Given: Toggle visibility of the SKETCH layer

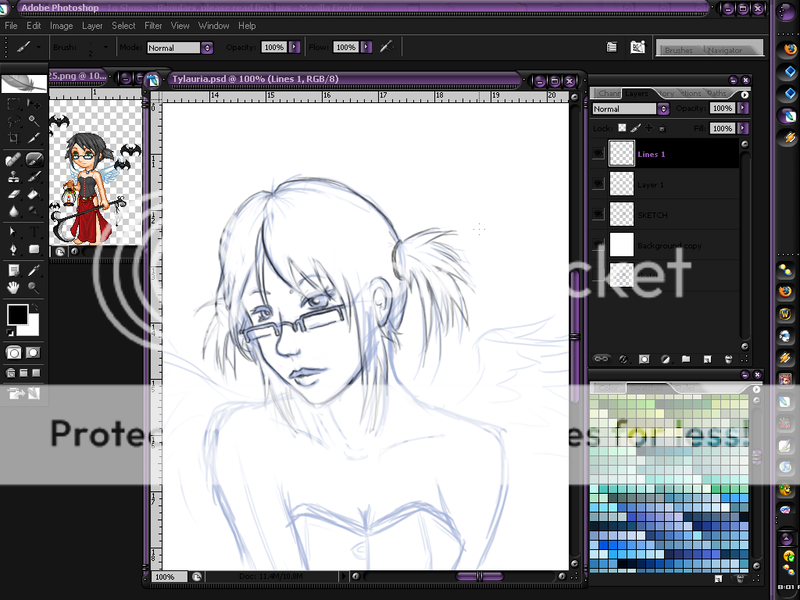Looking at the screenshot, I should click(x=599, y=214).
